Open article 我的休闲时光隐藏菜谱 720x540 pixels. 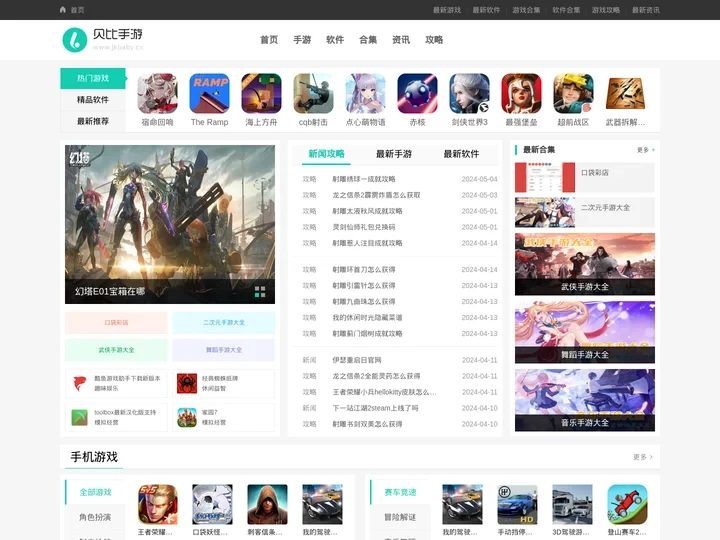tap(367, 318)
